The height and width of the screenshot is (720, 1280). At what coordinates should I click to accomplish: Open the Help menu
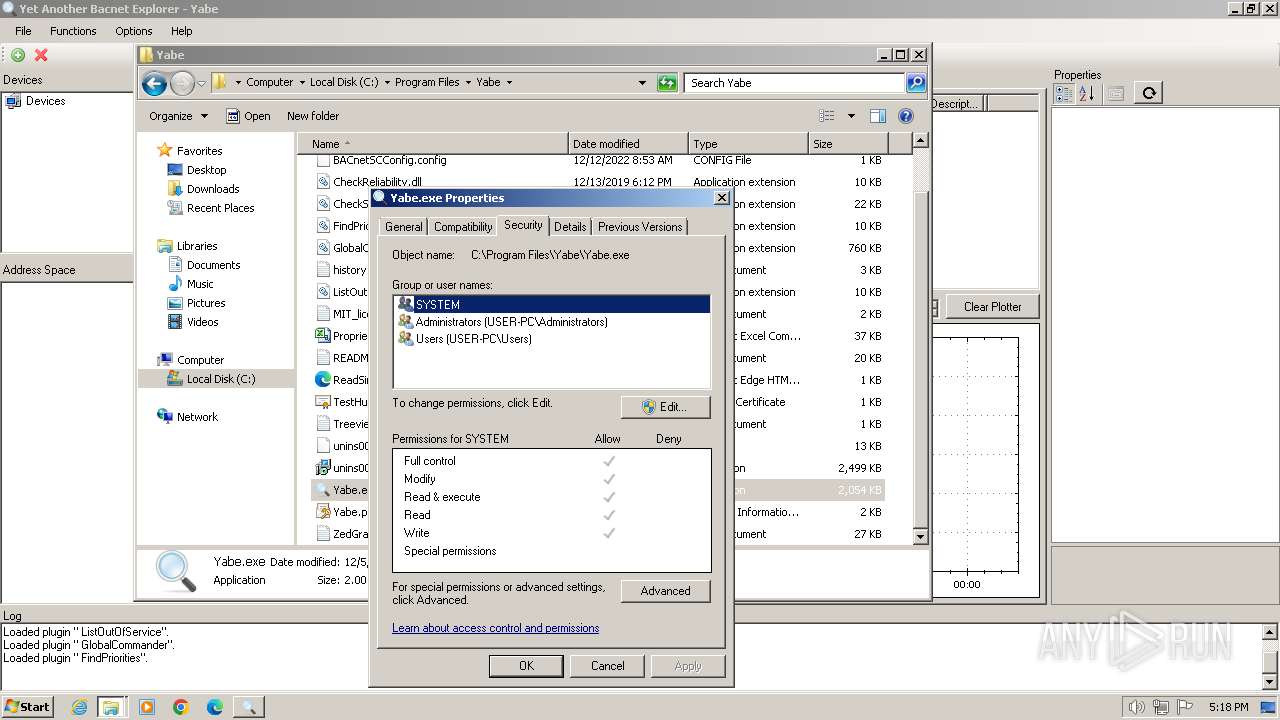click(181, 31)
